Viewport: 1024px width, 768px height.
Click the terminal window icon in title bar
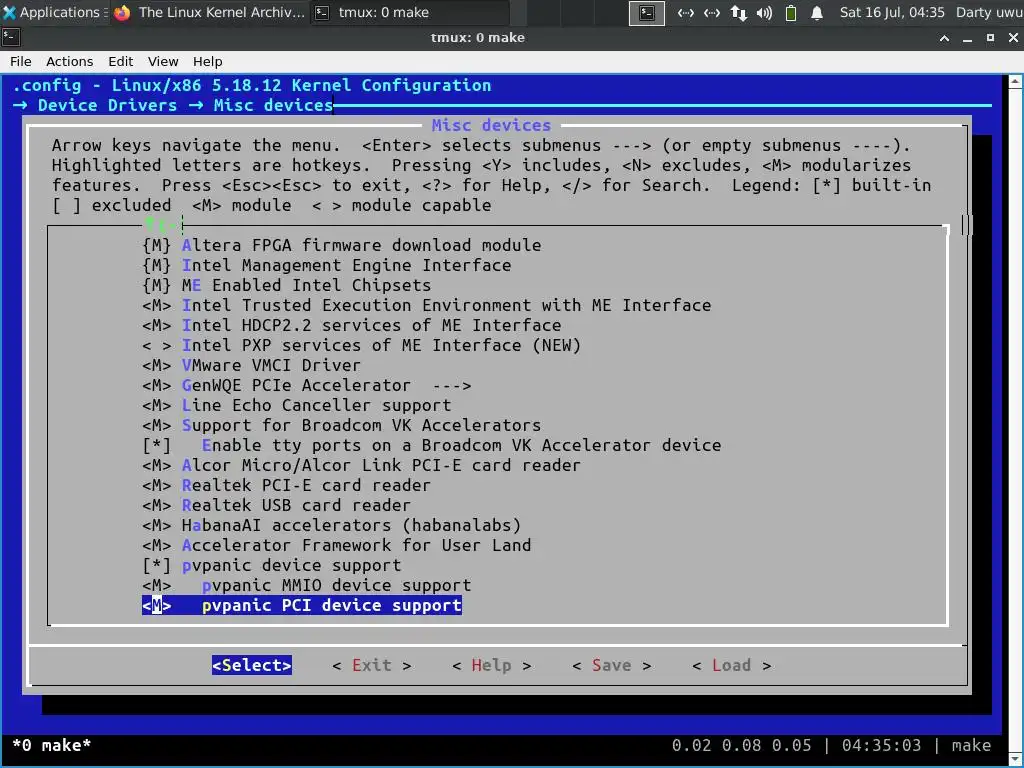11,37
